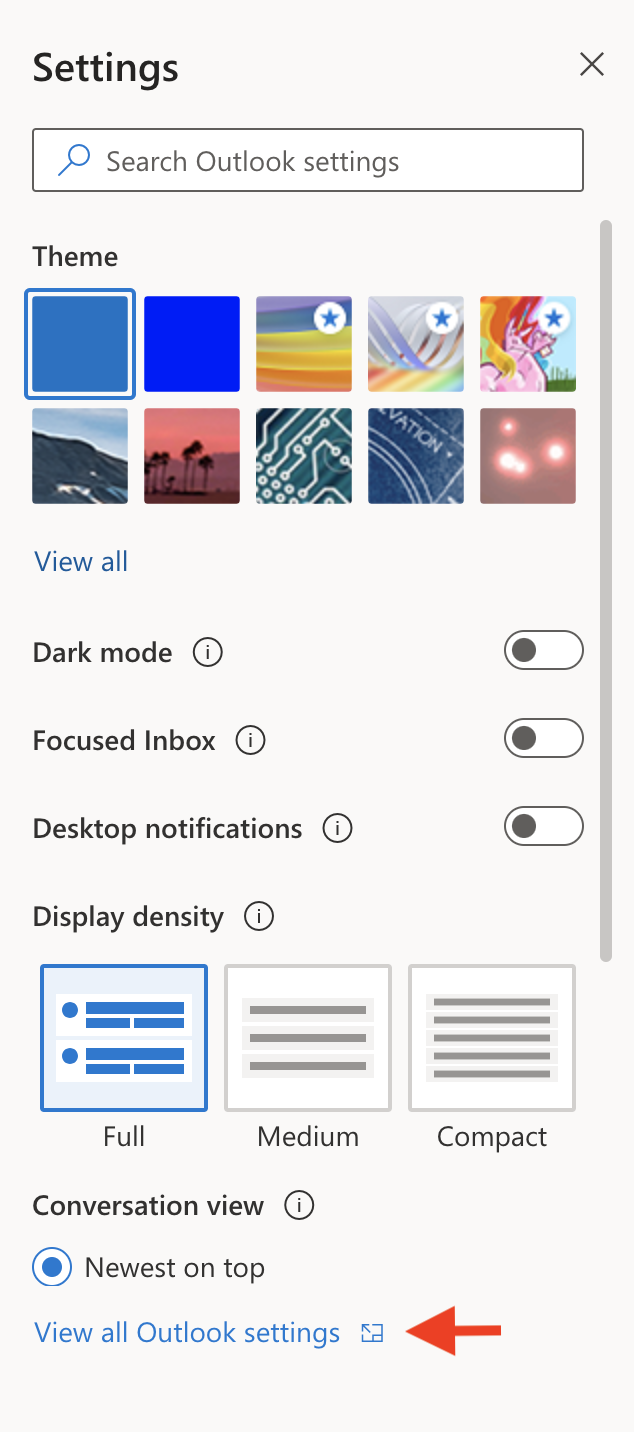Enable the Focused Inbox toggle
This screenshot has width=634, height=1432.
(543, 738)
